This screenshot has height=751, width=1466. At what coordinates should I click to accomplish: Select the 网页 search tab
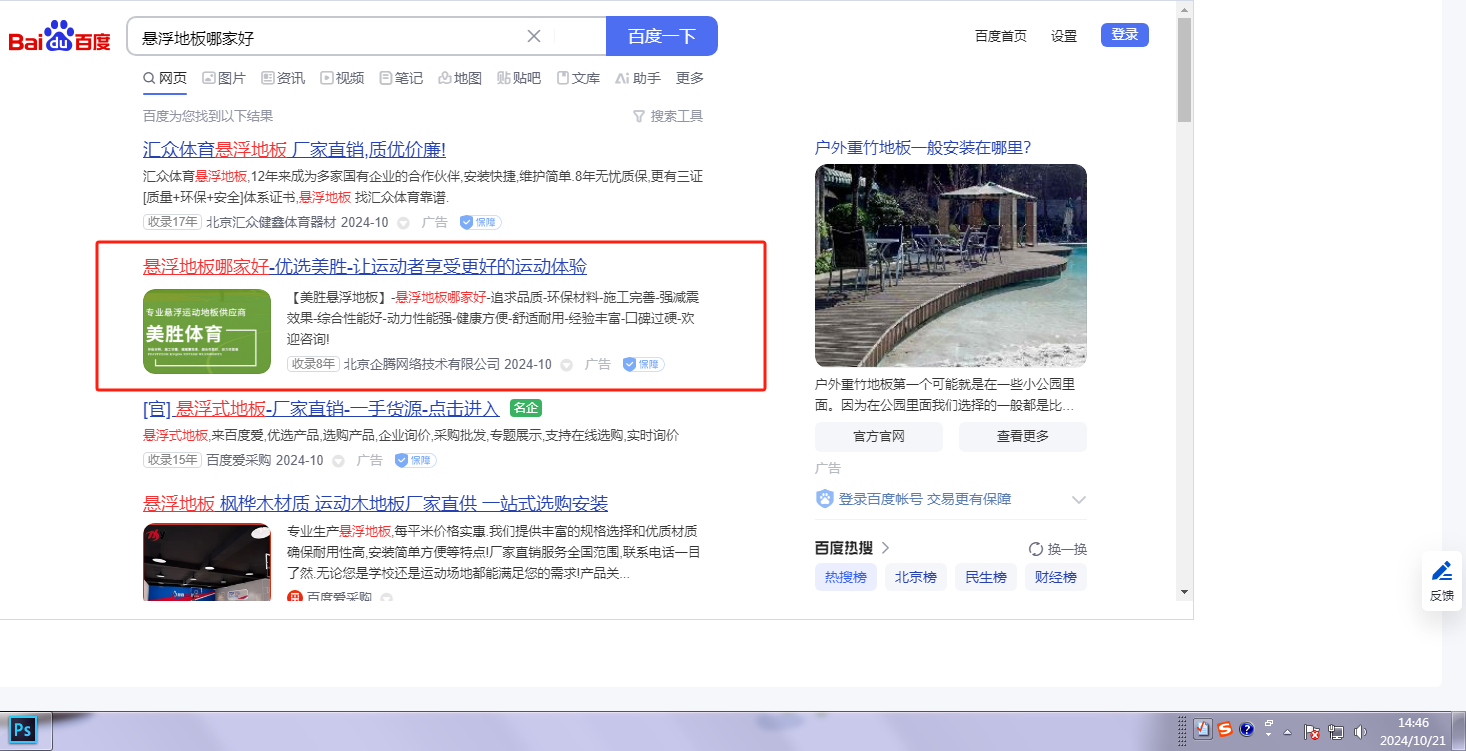coord(165,78)
